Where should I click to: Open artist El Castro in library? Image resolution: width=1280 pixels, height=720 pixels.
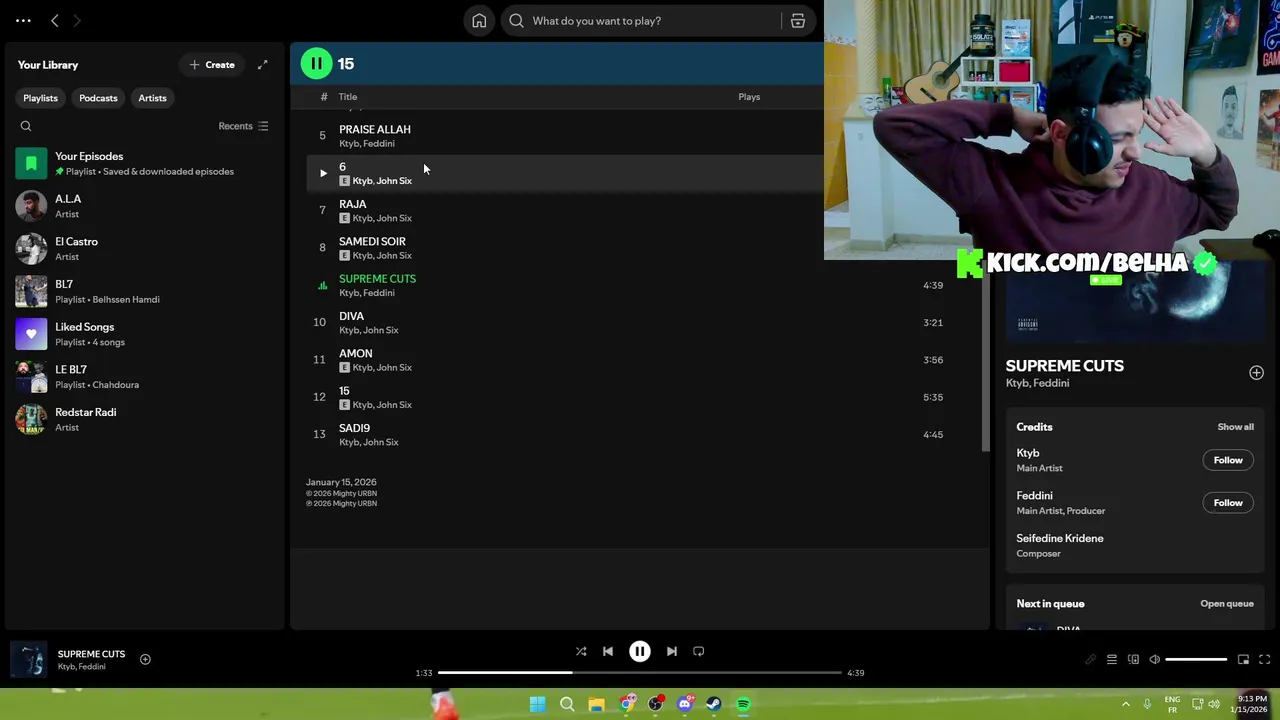click(145, 248)
